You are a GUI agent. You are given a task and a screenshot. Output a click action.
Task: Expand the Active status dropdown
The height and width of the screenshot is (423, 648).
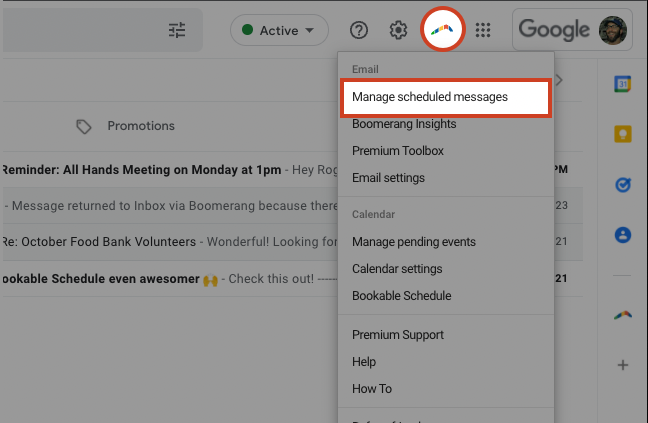[279, 30]
